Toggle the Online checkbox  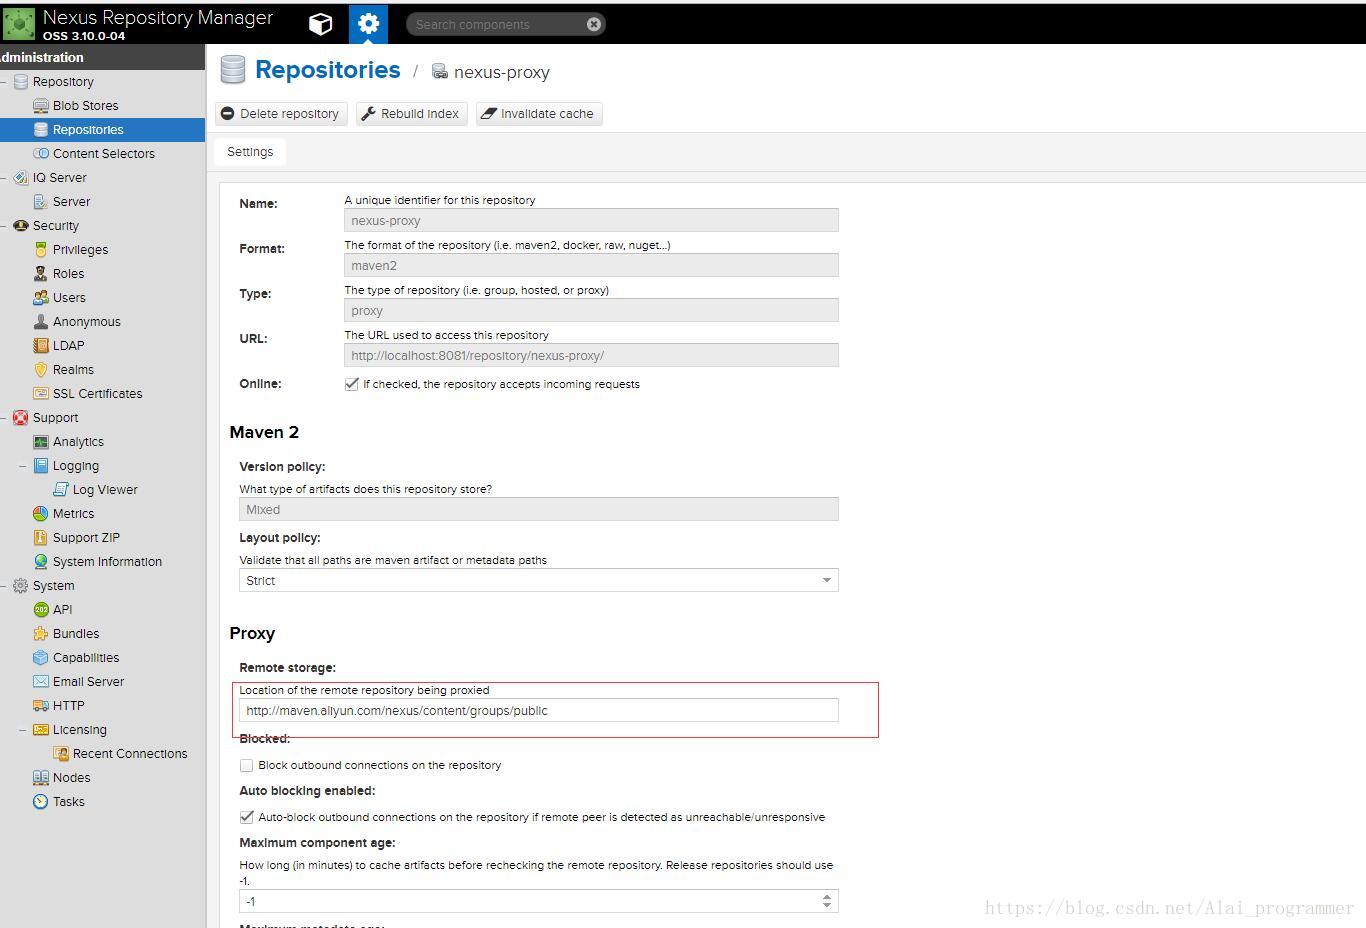tap(352, 384)
